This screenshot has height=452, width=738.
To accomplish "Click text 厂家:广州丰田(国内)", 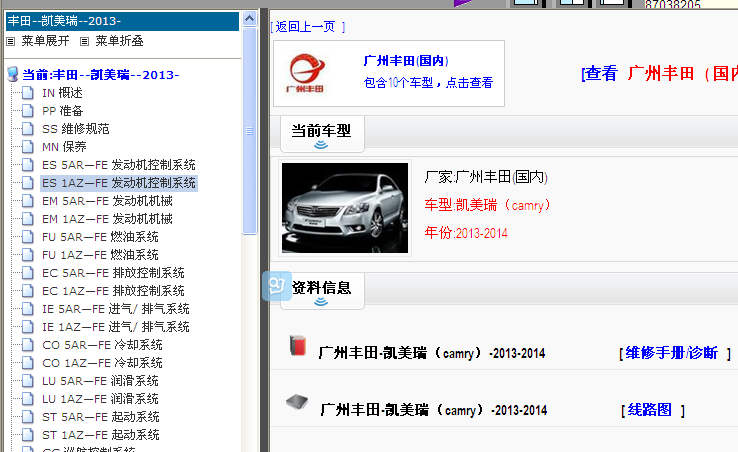I will [x=486, y=177].
